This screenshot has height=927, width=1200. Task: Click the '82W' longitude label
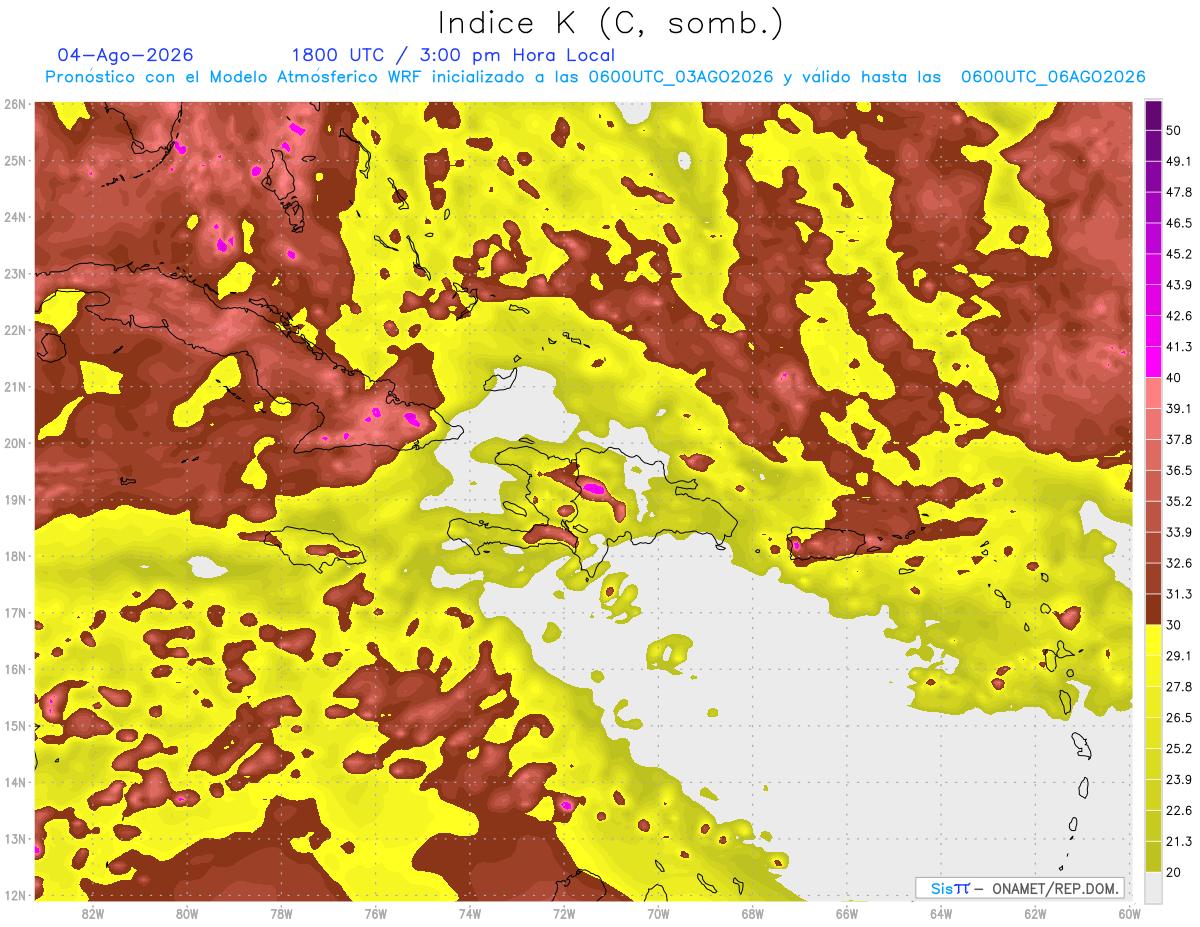coord(93,913)
